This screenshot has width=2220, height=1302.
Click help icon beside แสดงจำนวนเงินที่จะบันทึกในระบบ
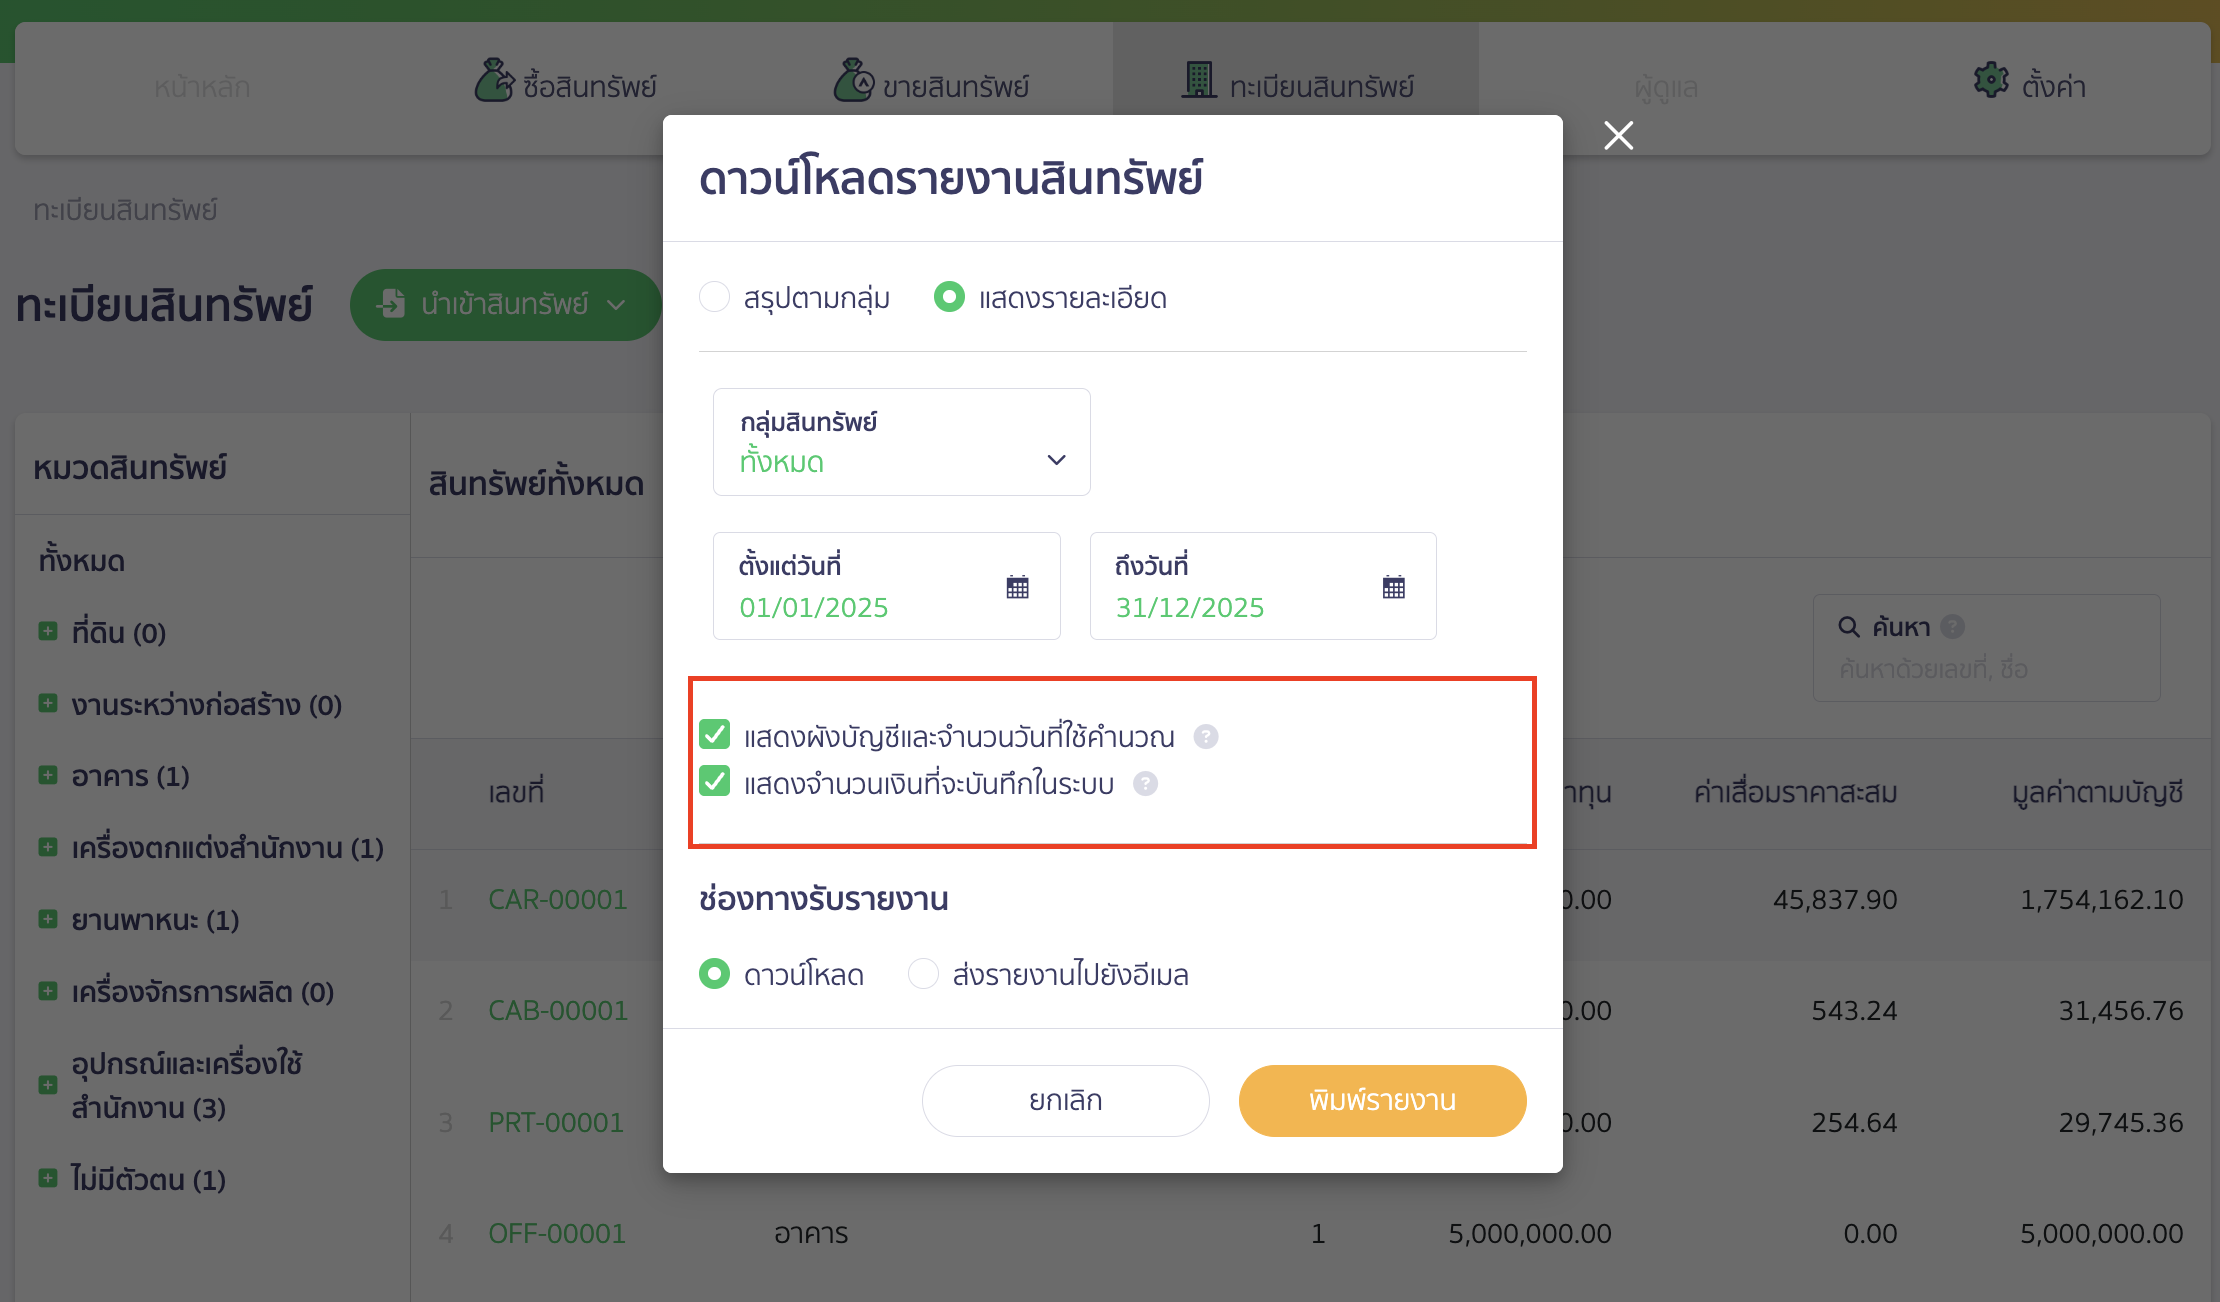[1144, 784]
